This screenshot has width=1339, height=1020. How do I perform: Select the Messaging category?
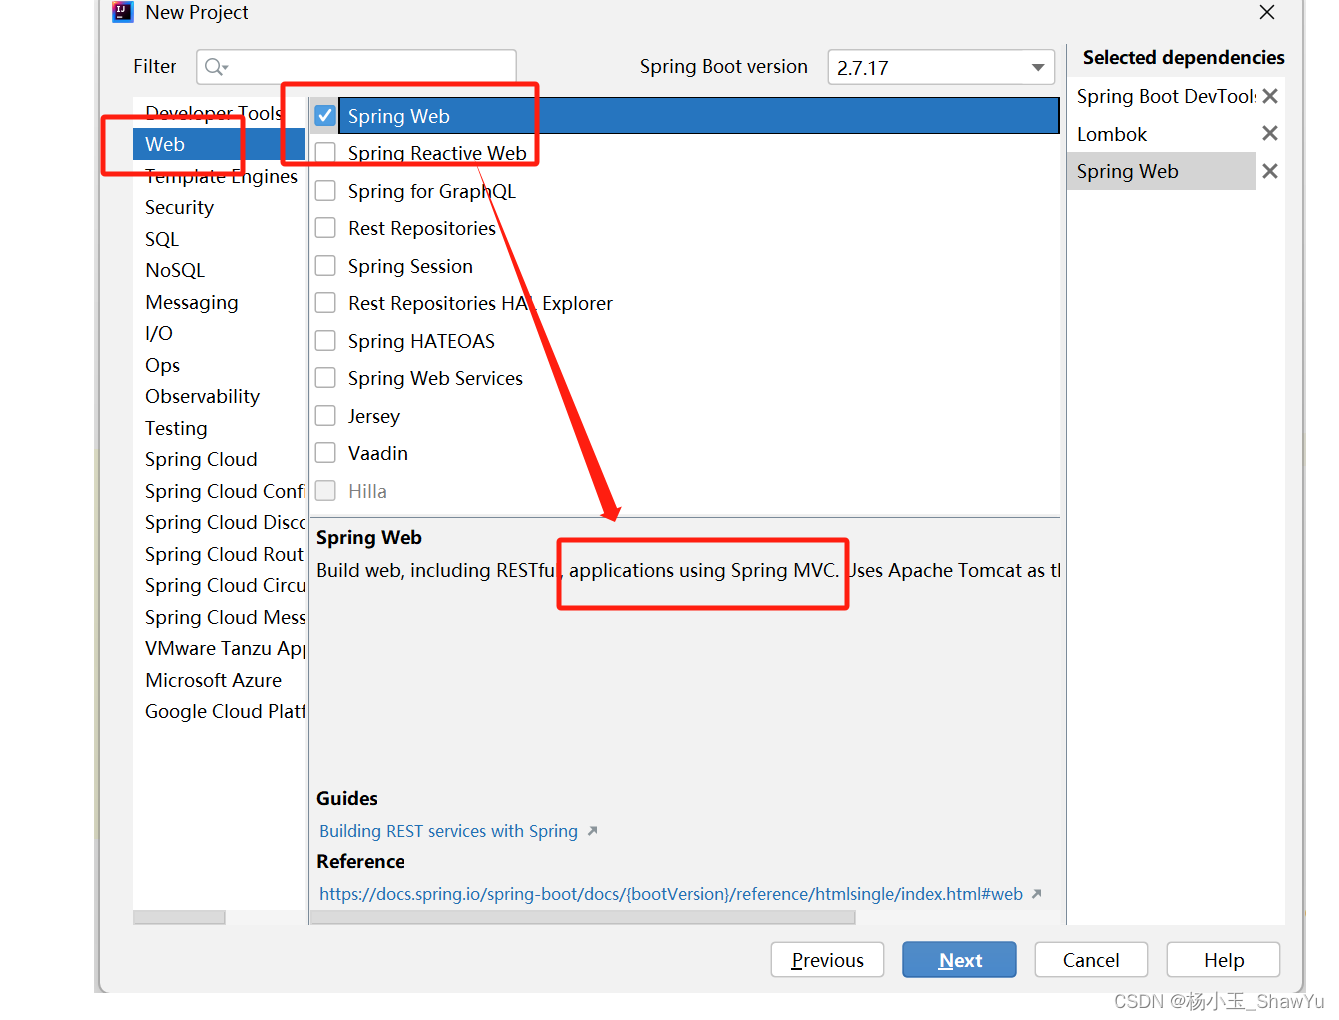(191, 302)
